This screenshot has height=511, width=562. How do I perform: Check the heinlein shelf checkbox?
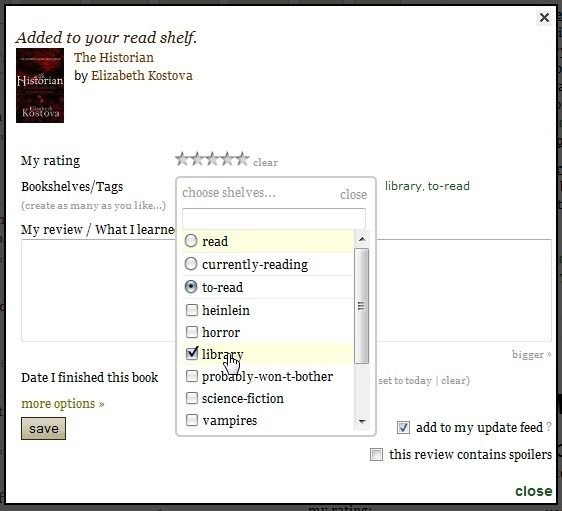pos(192,310)
